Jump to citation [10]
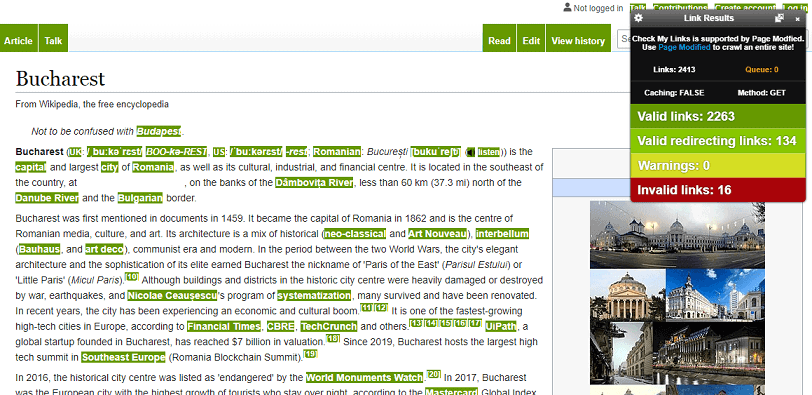The height and width of the screenshot is (395, 812). pos(132,277)
